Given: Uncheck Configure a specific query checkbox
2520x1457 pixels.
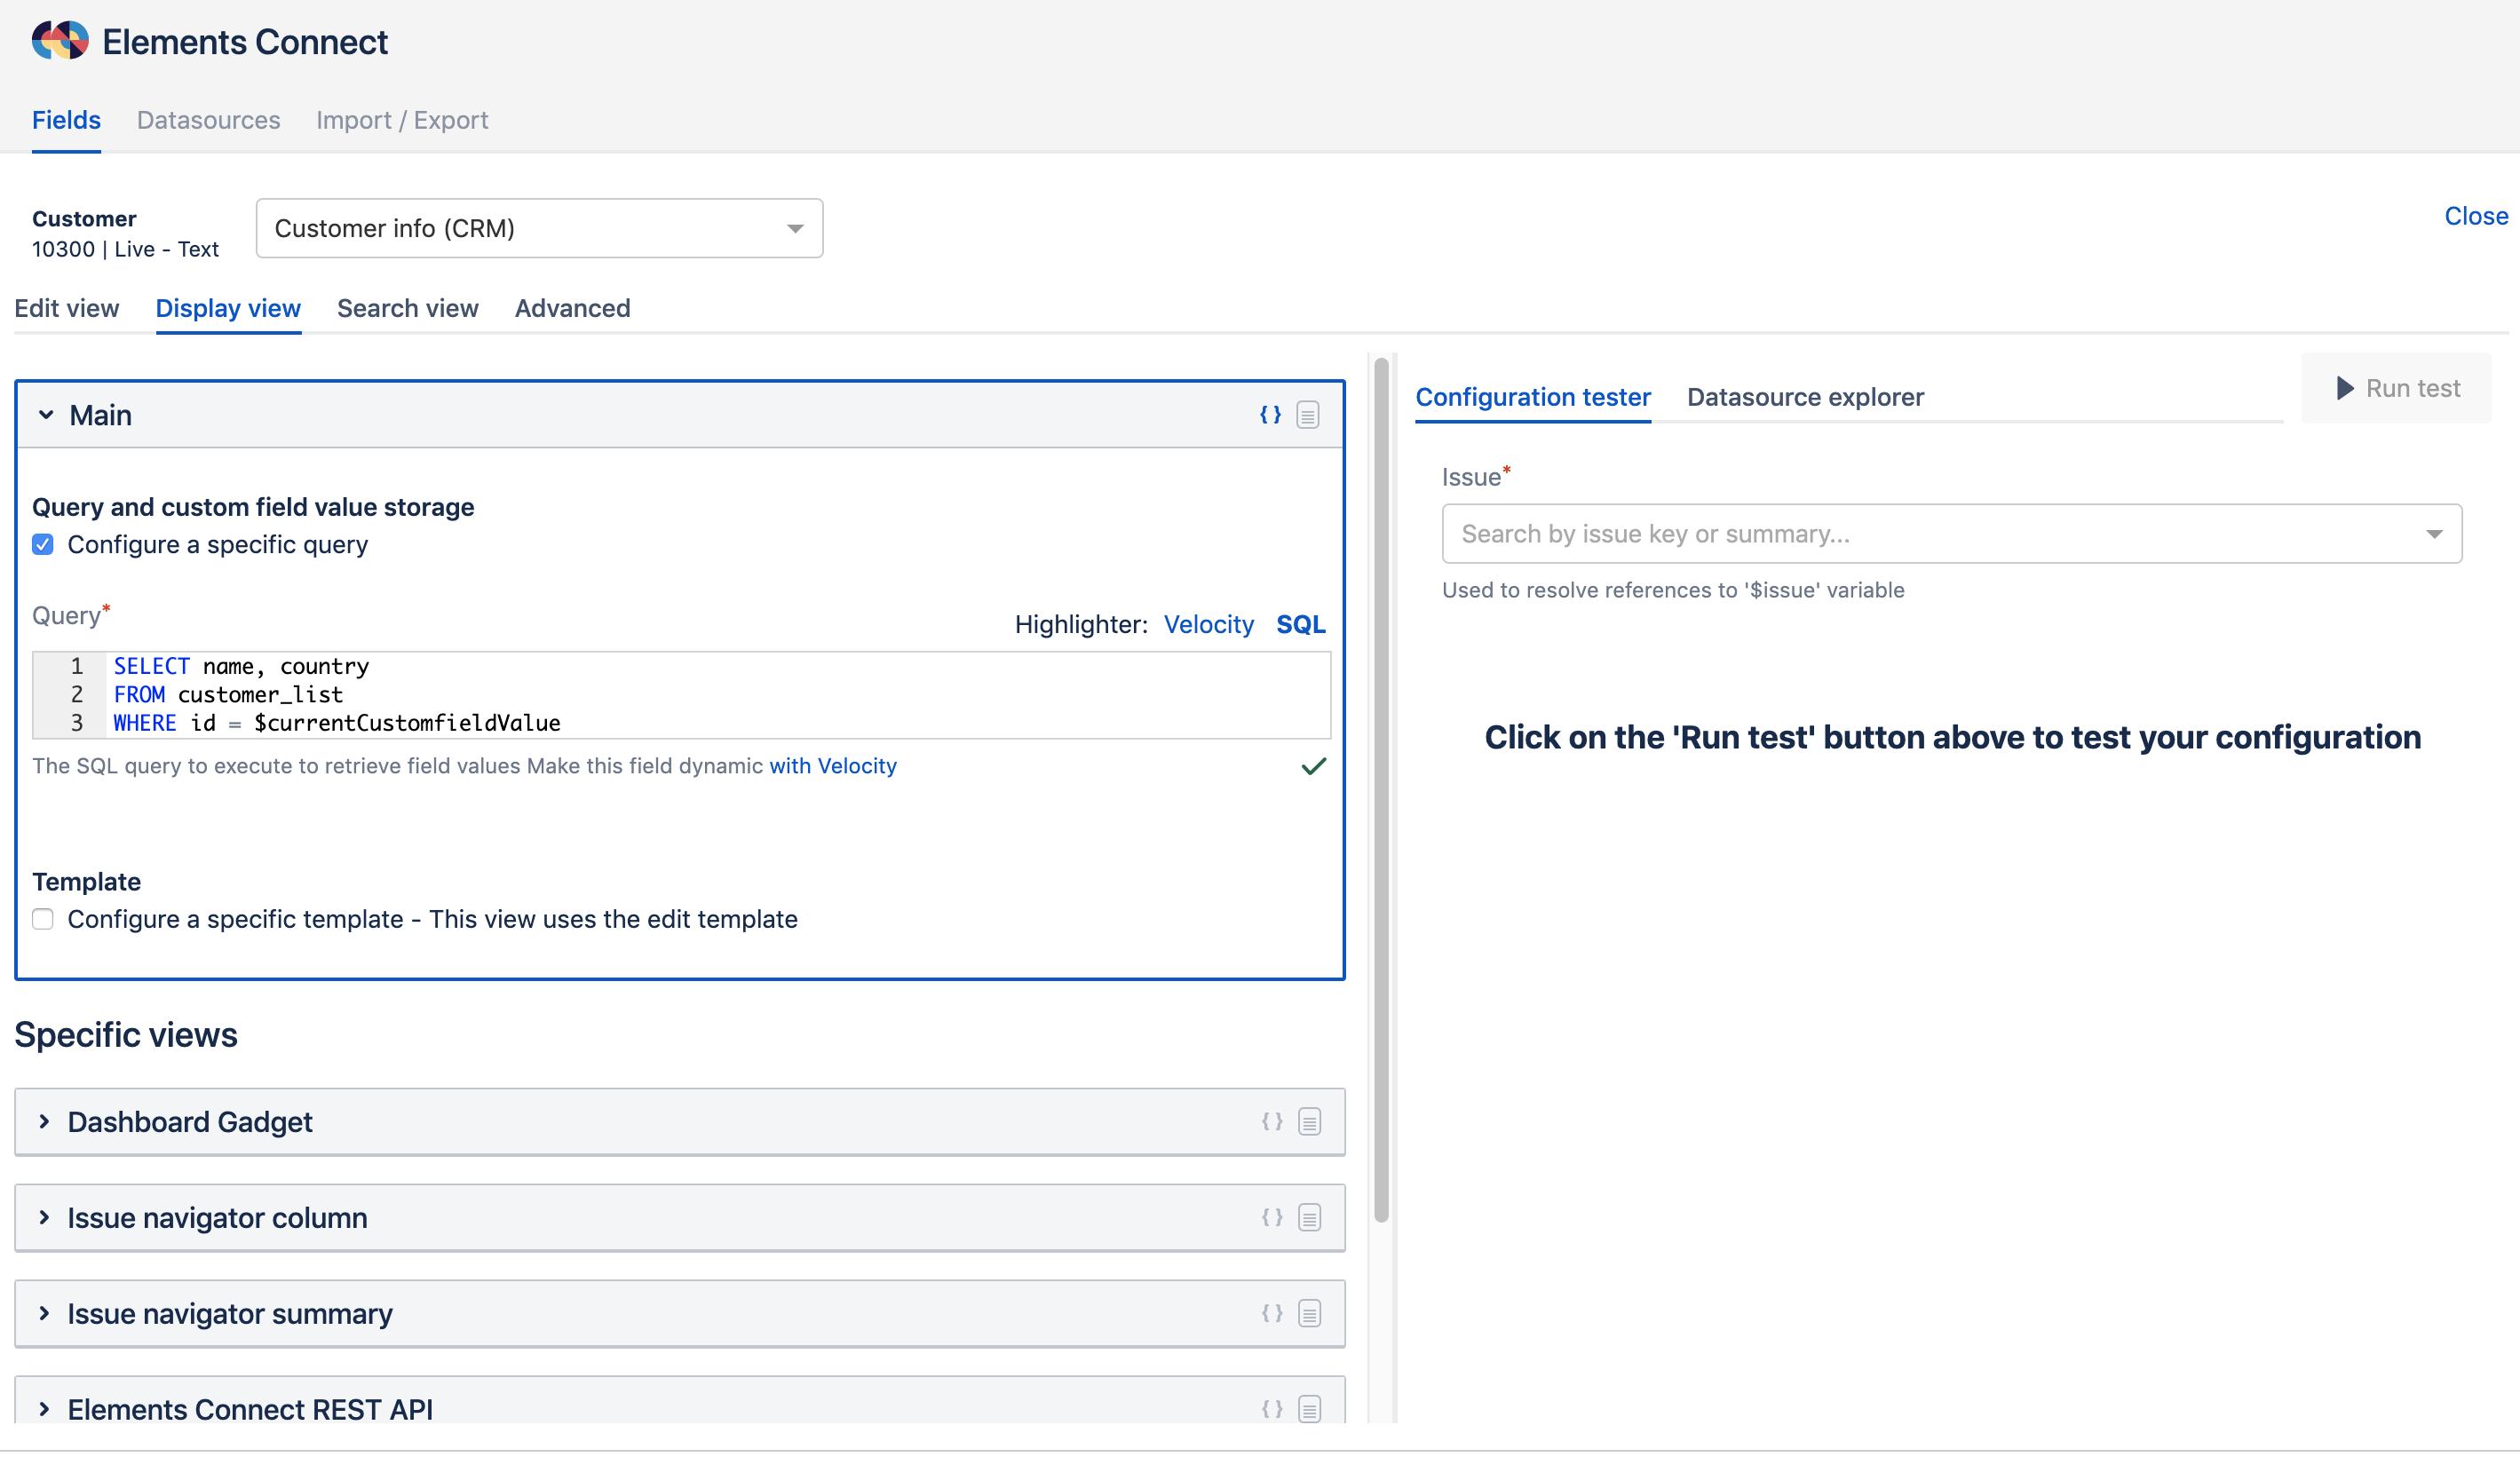Looking at the screenshot, I should 43,544.
